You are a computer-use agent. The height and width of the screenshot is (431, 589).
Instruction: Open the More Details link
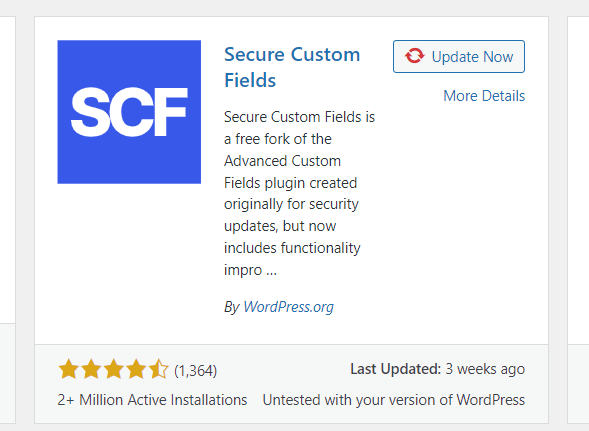pyautogui.click(x=484, y=96)
